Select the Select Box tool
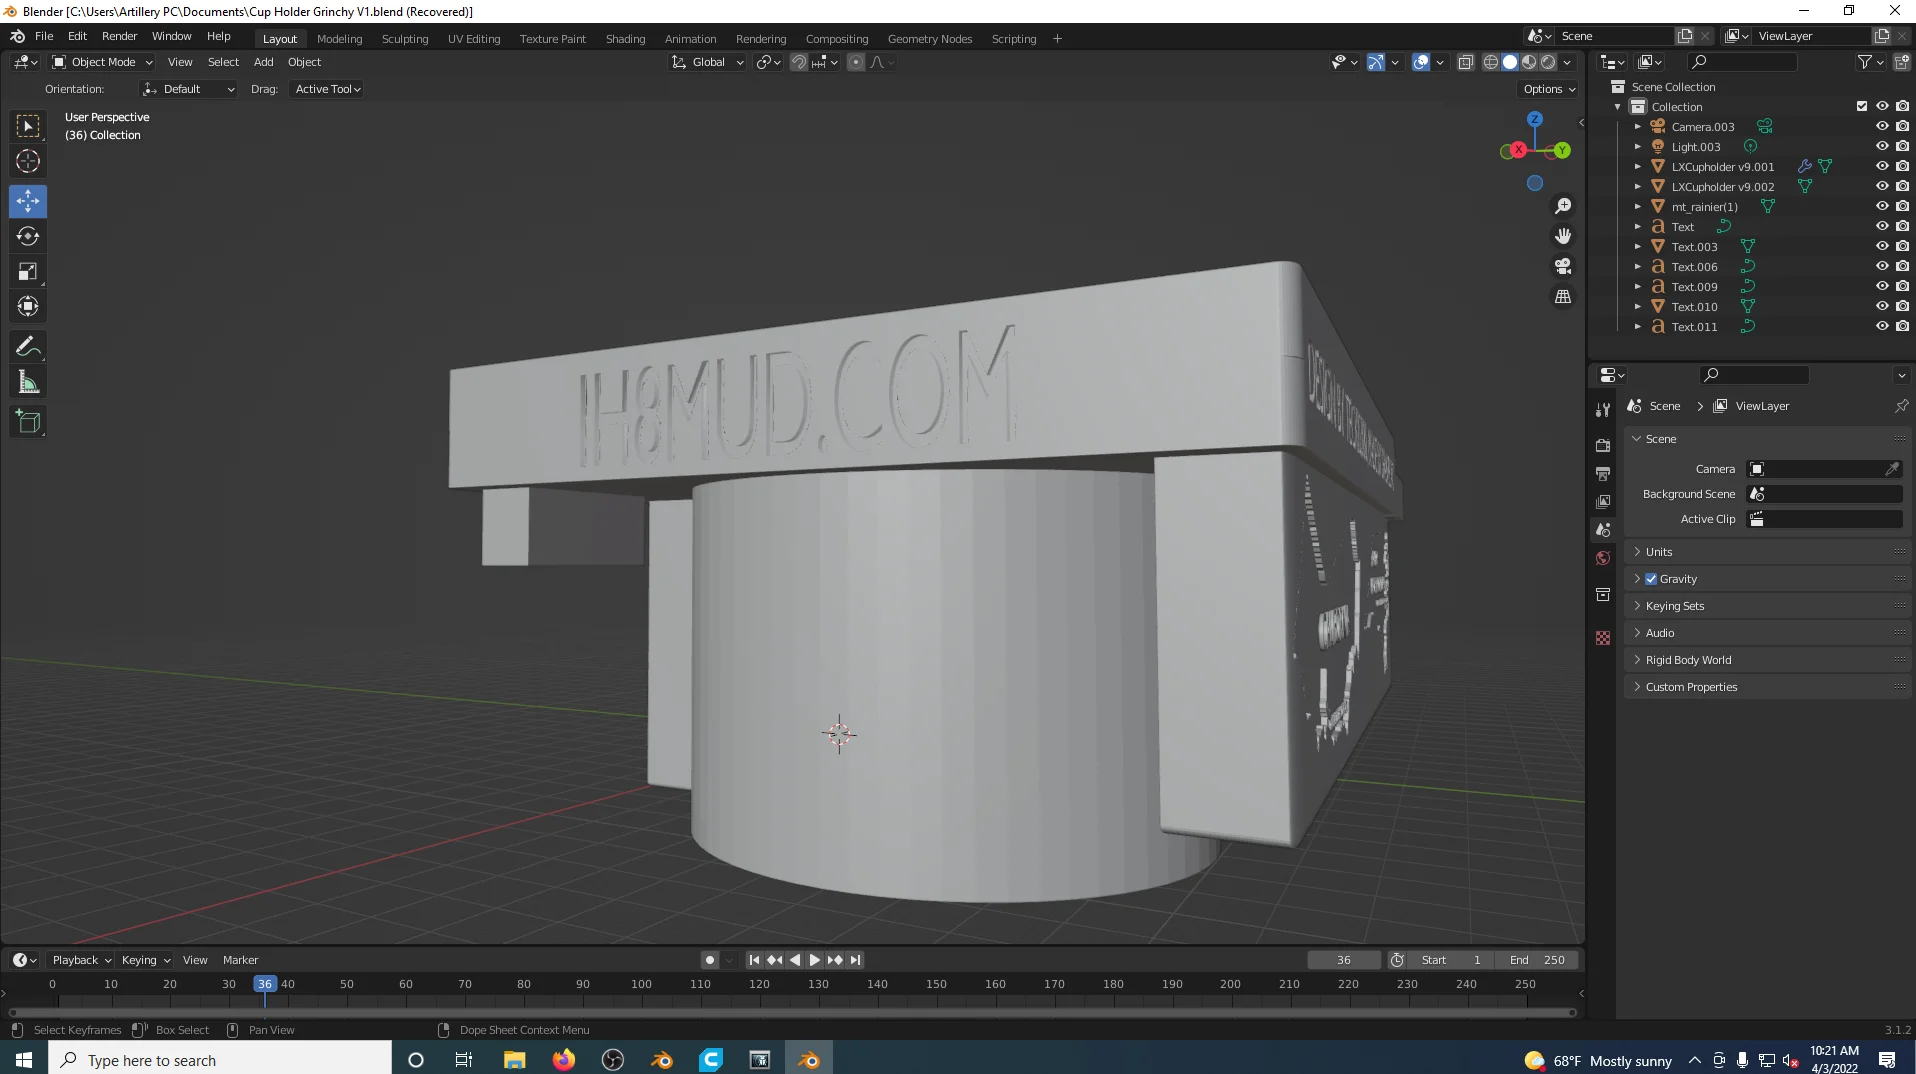Viewport: 1916px width, 1074px height. pos(28,126)
